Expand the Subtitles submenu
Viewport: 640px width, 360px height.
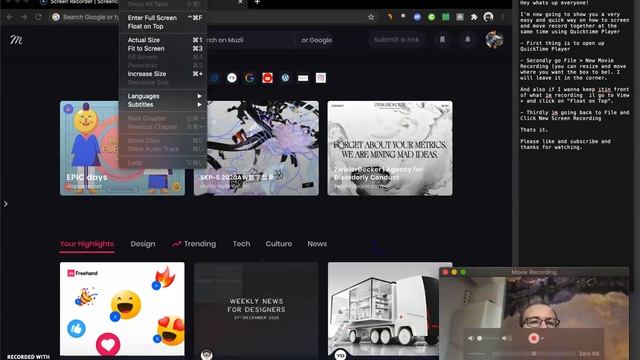(x=164, y=104)
